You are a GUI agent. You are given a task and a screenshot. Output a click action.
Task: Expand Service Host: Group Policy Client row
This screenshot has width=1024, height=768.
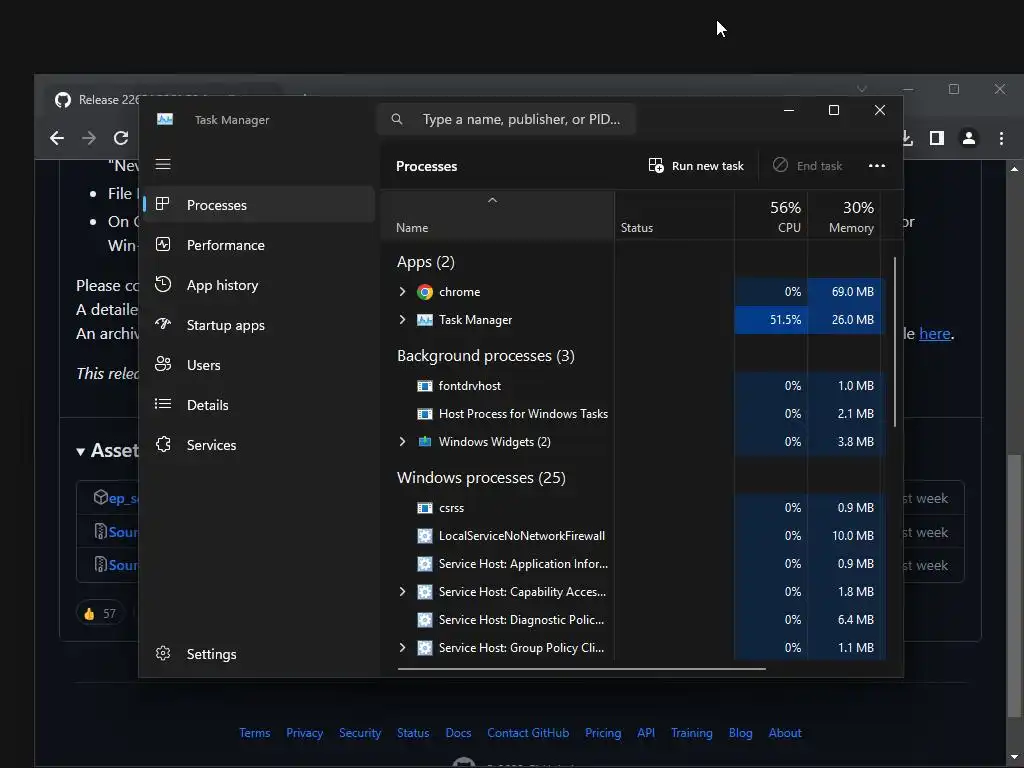(402, 647)
